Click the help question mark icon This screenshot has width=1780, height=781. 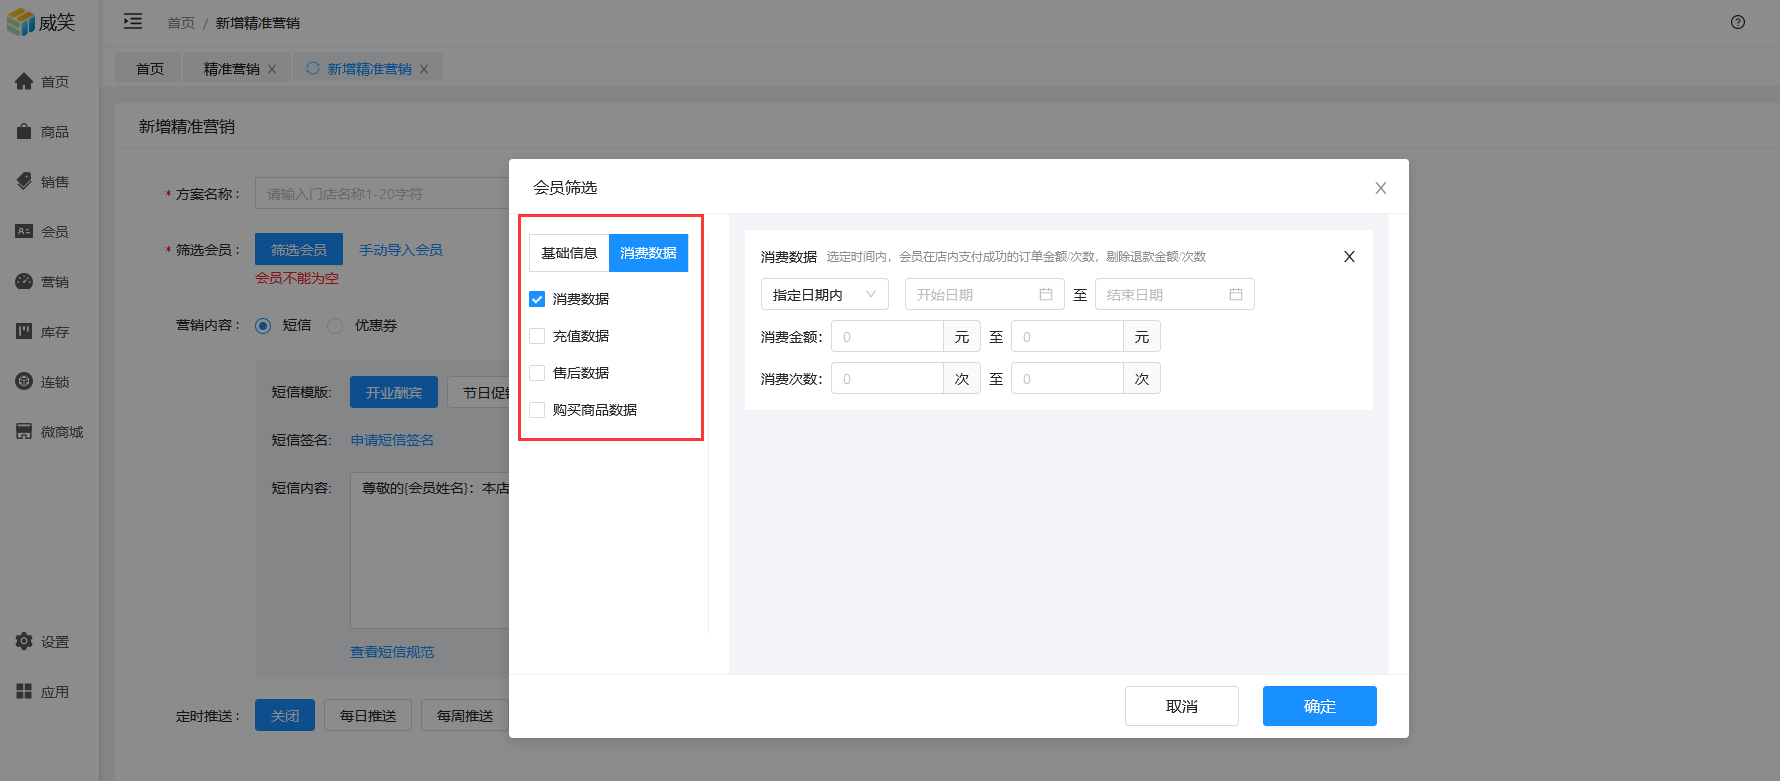pos(1738,22)
